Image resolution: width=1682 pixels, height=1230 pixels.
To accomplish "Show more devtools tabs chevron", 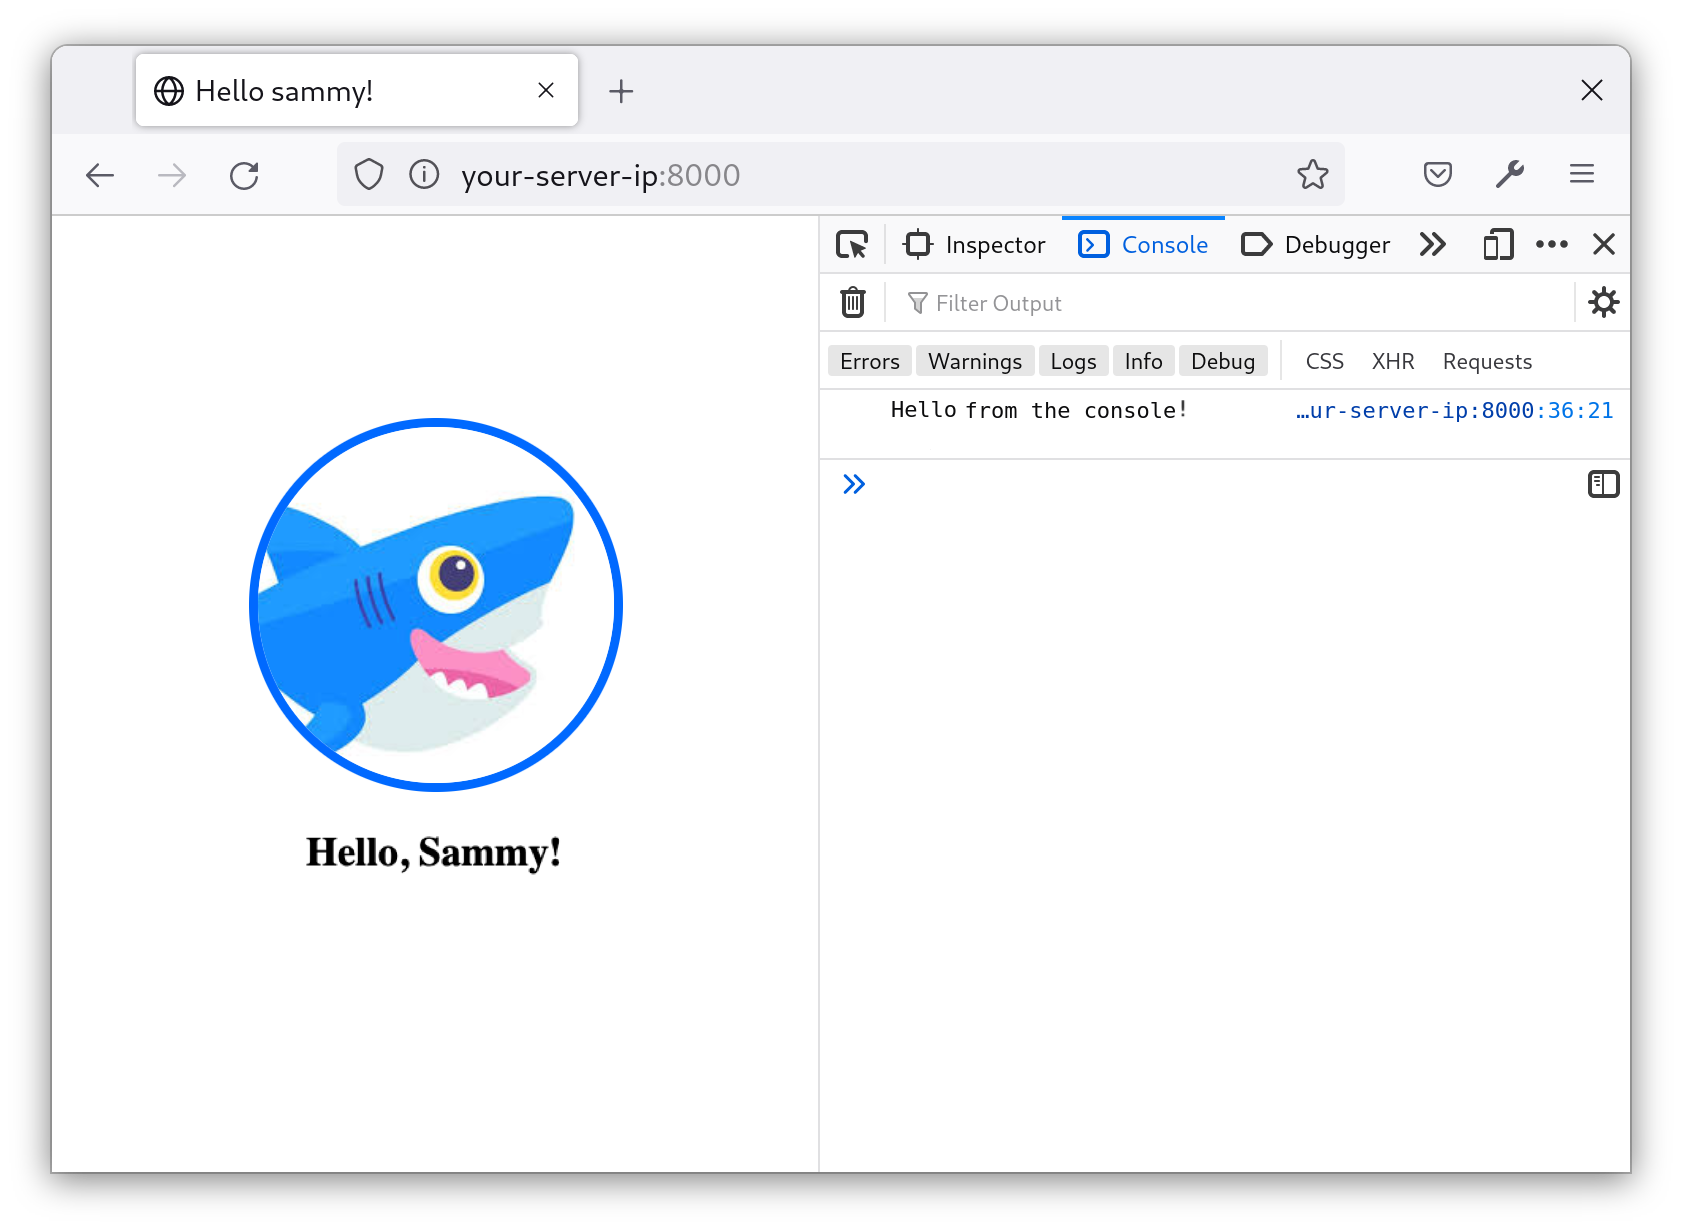I will click(x=1433, y=244).
